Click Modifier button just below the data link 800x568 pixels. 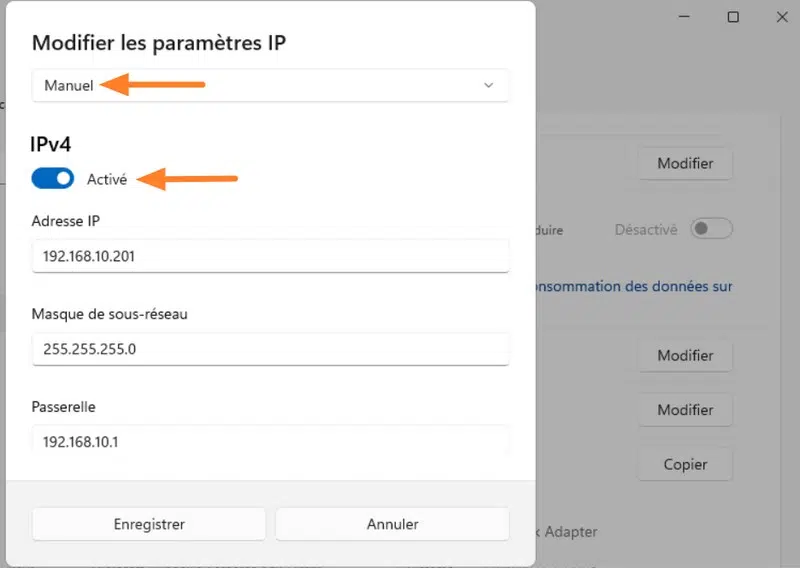coord(685,355)
